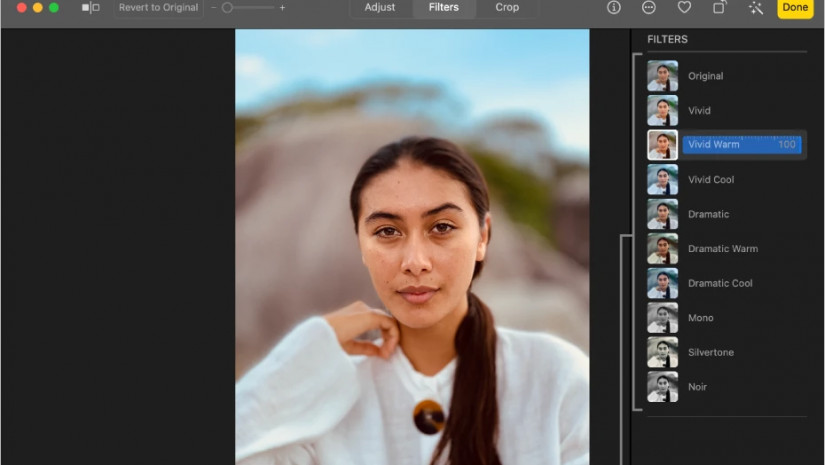Switch to the Crop tab
The width and height of the screenshot is (825, 465).
(x=507, y=7)
